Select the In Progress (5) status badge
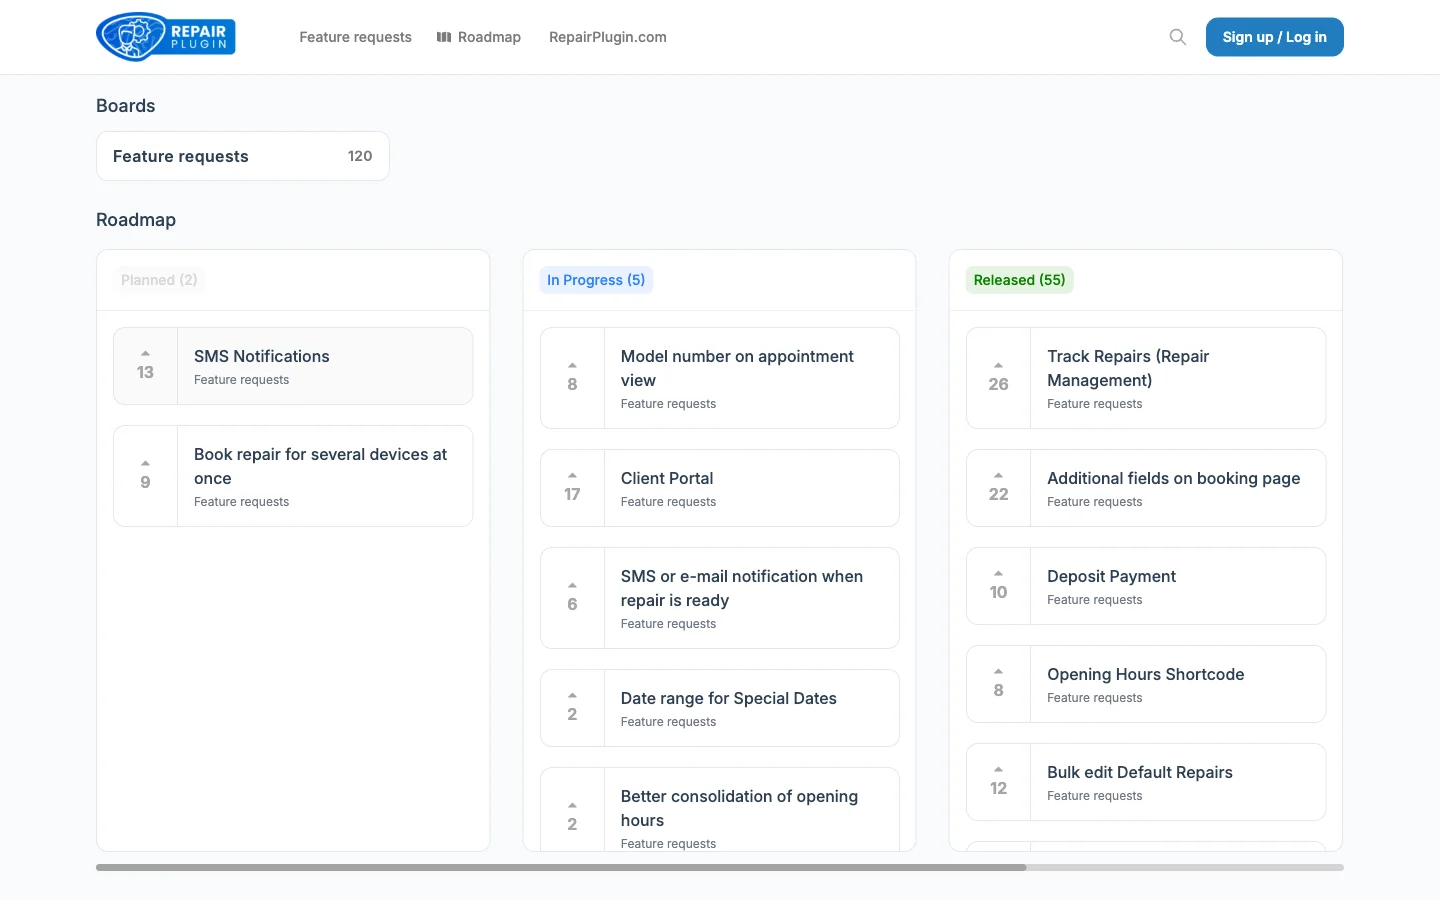The width and height of the screenshot is (1440, 900). [x=596, y=280]
